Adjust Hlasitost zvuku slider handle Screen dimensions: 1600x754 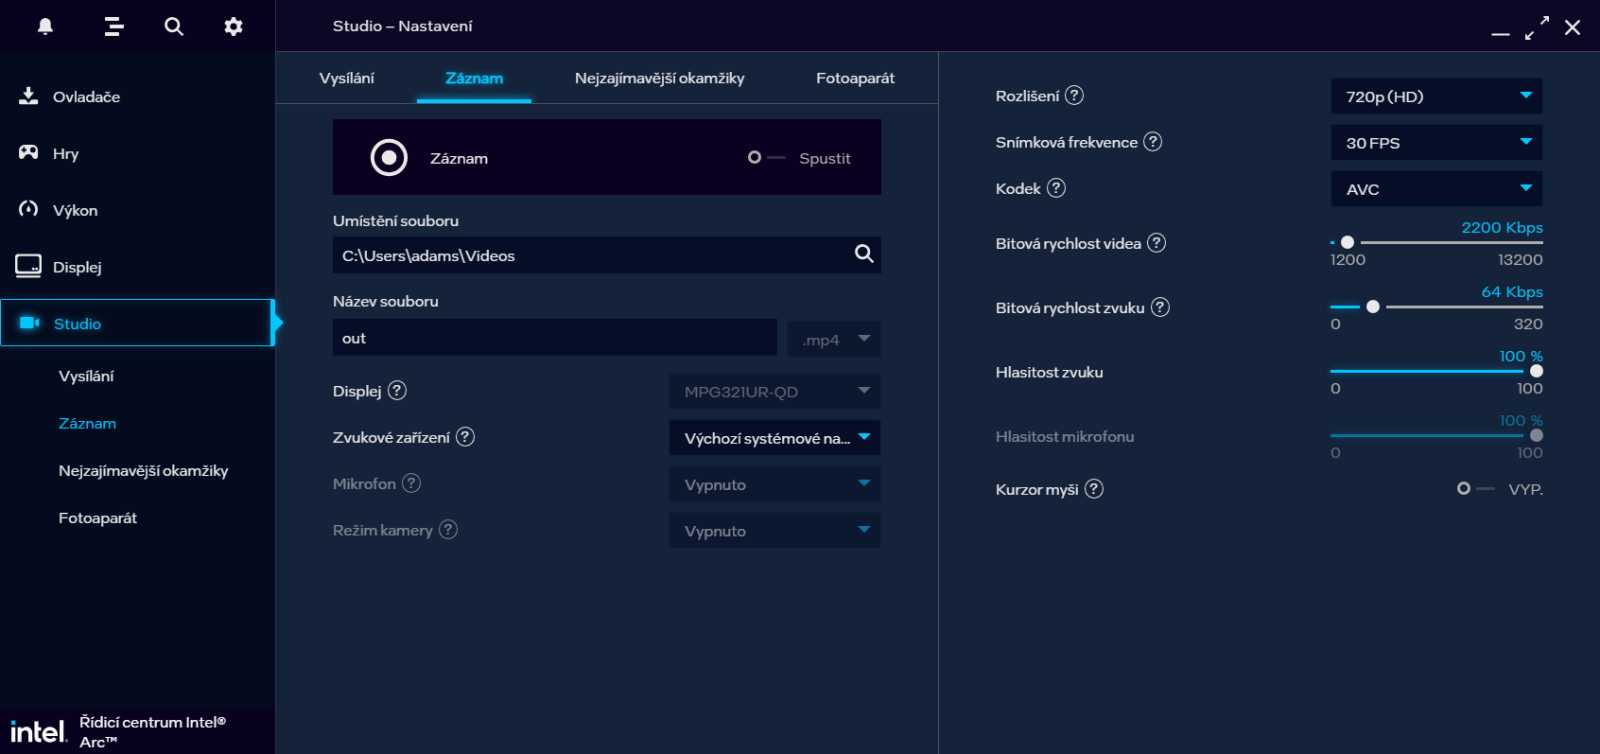(x=1536, y=371)
